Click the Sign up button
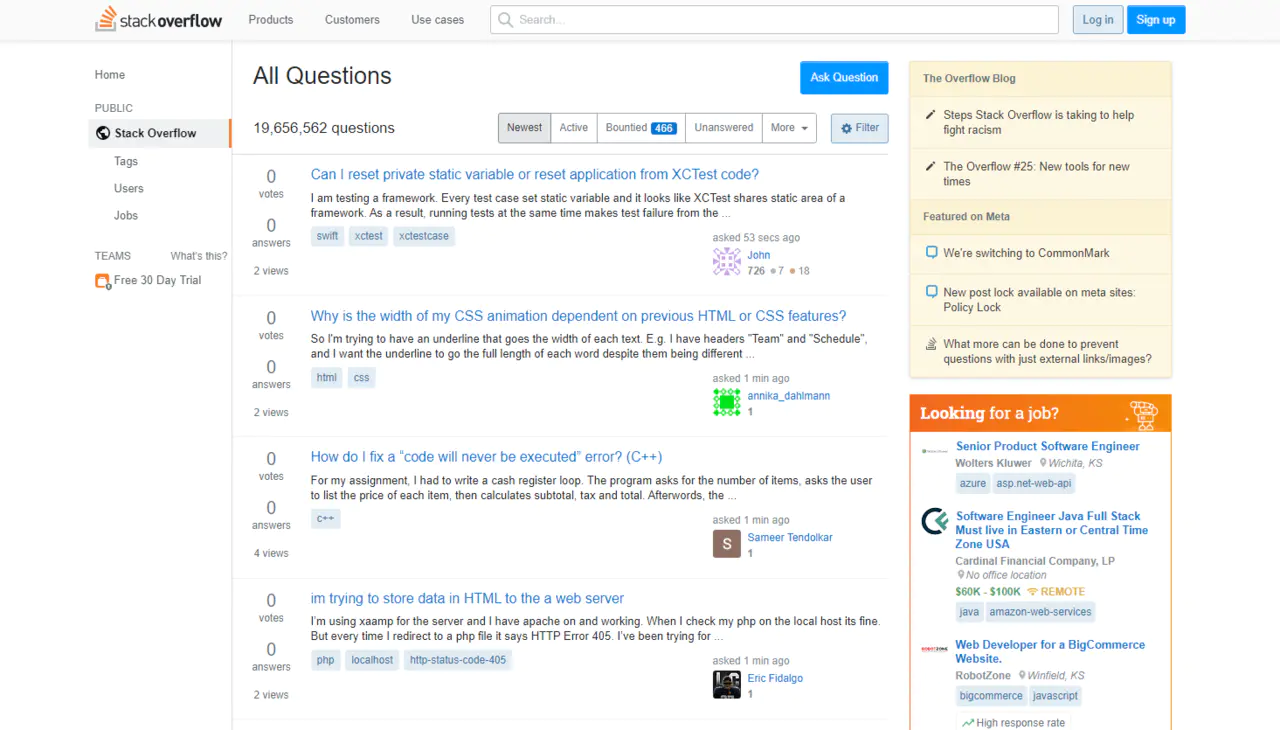 click(1156, 20)
